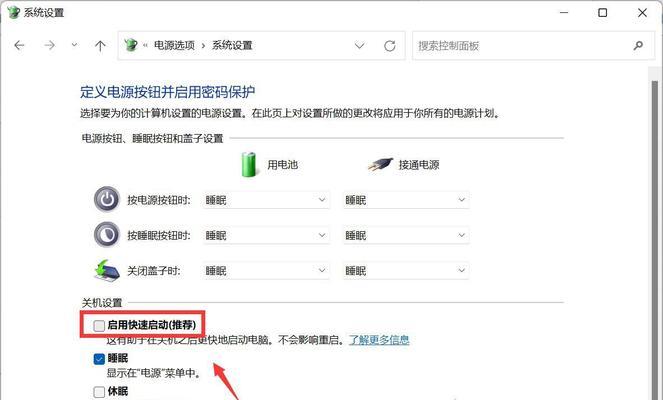The height and width of the screenshot is (400, 663).
Task: Refresh the control panel page
Action: [389, 46]
